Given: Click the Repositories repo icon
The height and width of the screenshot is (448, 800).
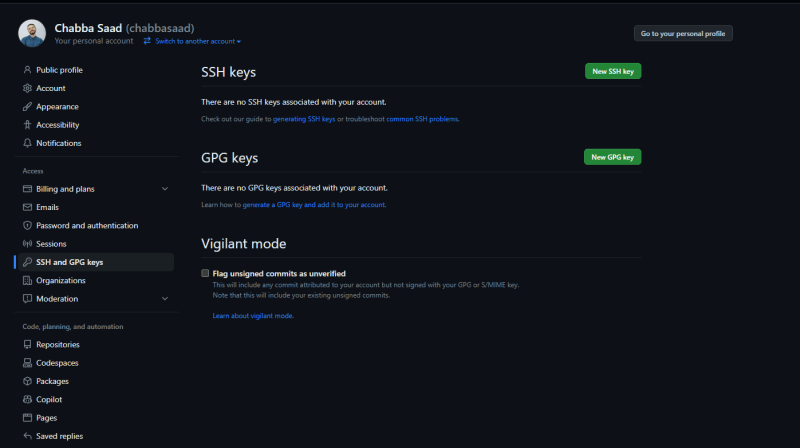Looking at the screenshot, I should pyautogui.click(x=27, y=344).
